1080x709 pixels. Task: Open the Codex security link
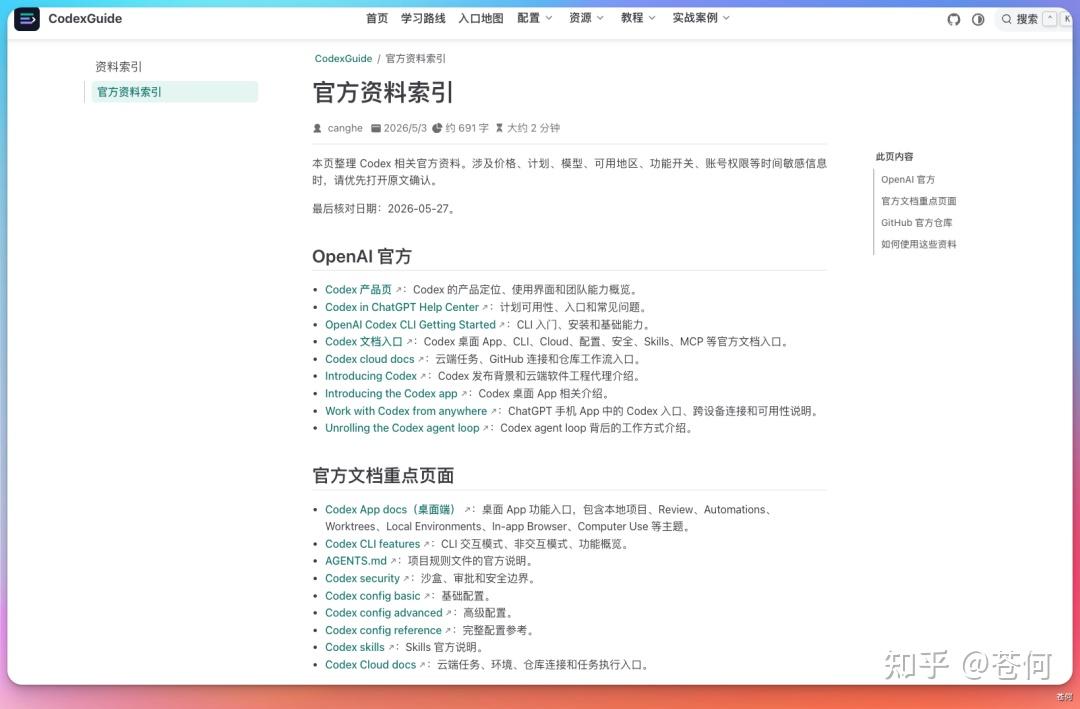coord(362,579)
